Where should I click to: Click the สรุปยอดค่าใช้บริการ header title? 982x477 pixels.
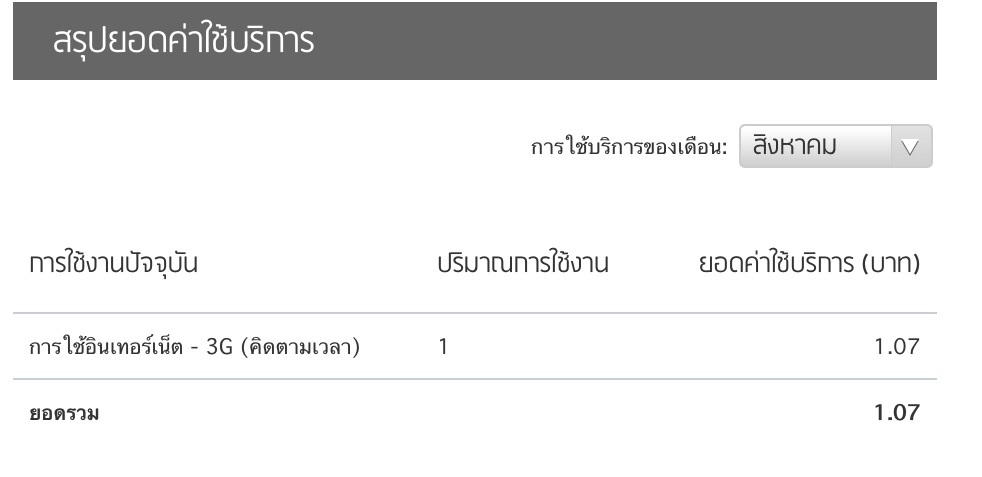183,41
